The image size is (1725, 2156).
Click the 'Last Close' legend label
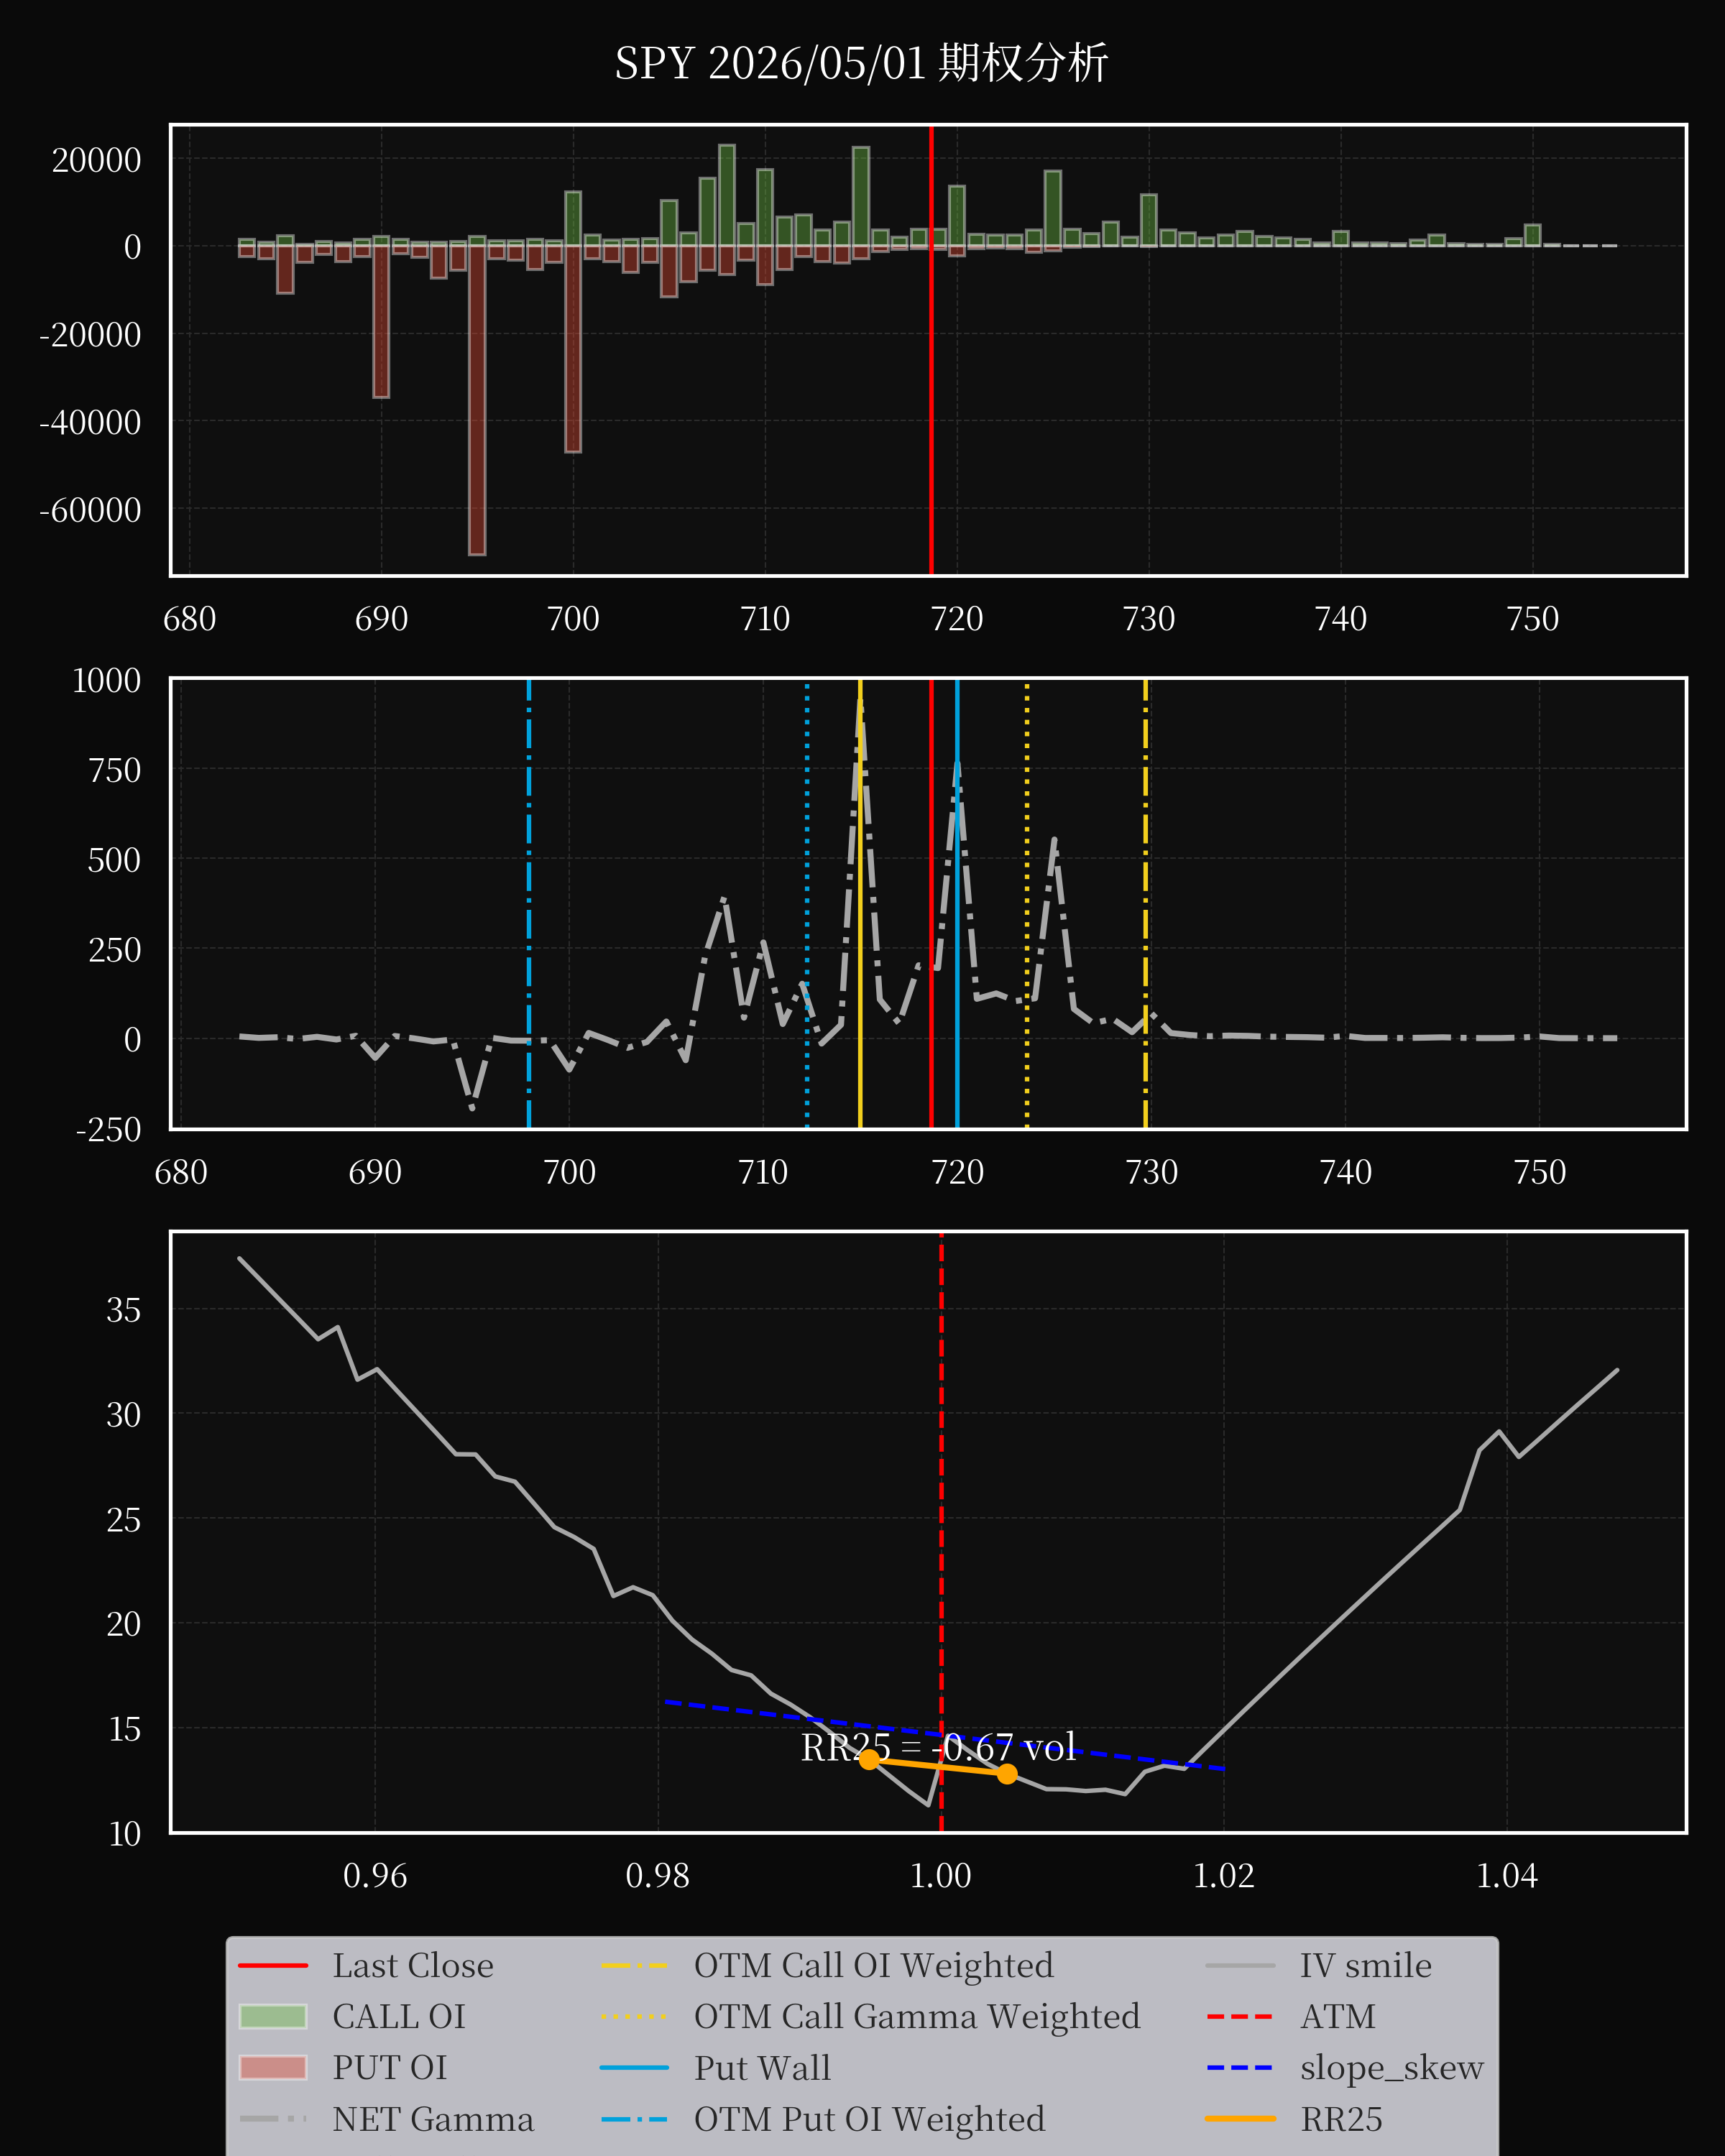413,1965
